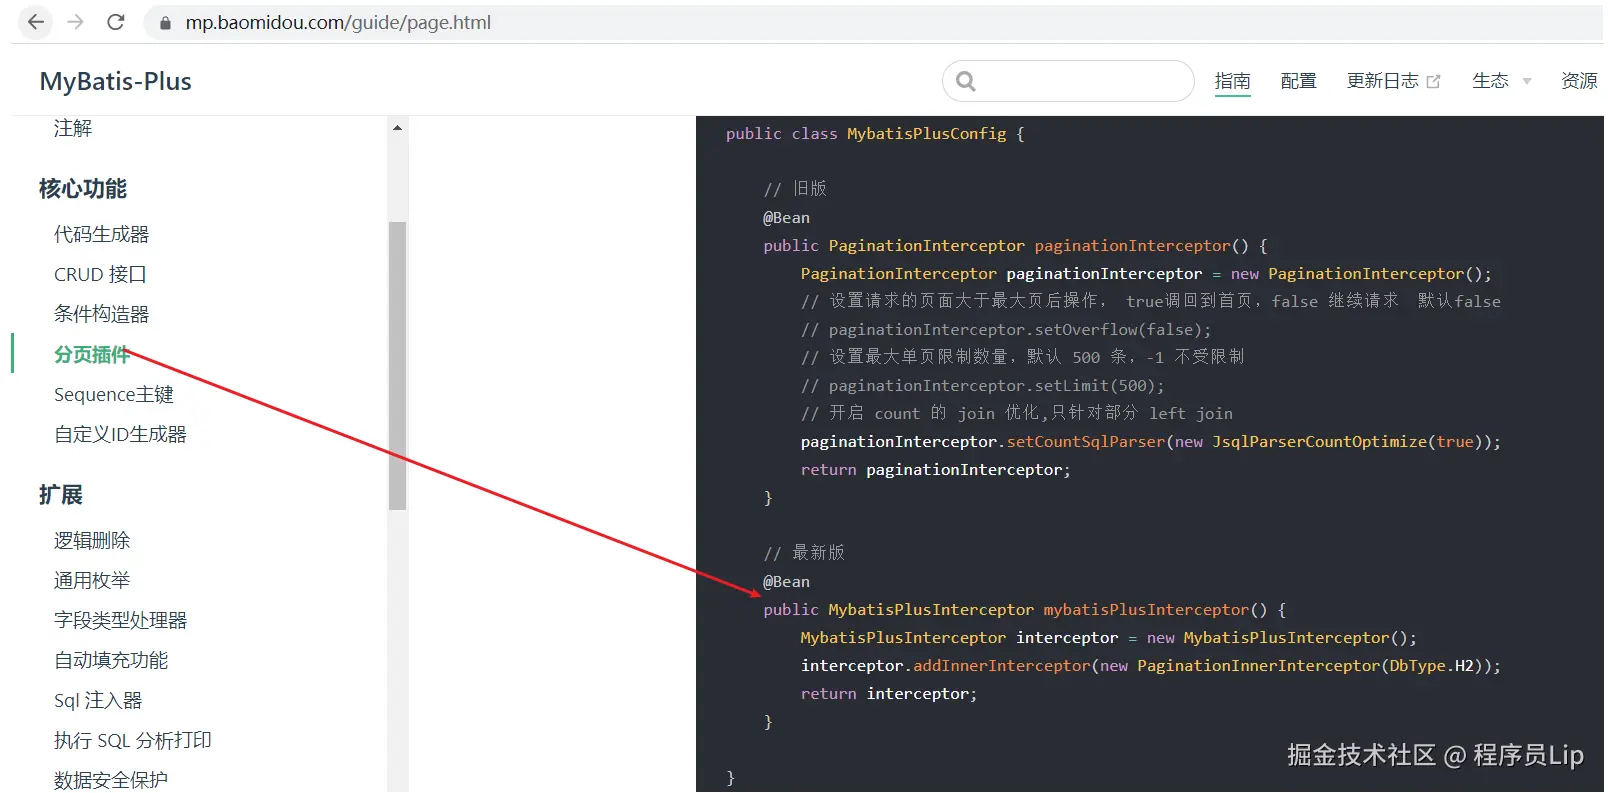Click '// paginationInterceptor.setOverflow(false);' comment

1006,329
